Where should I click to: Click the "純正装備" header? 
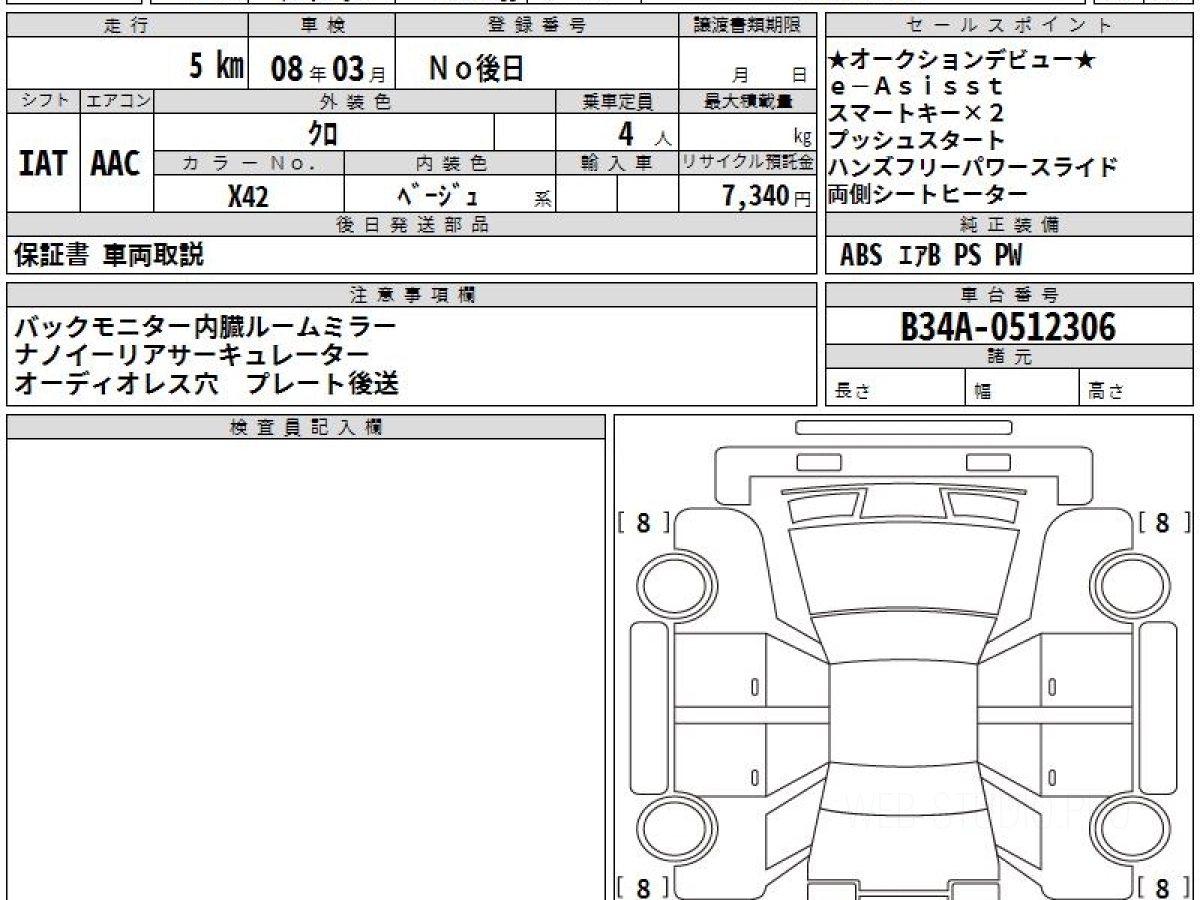point(1009,225)
